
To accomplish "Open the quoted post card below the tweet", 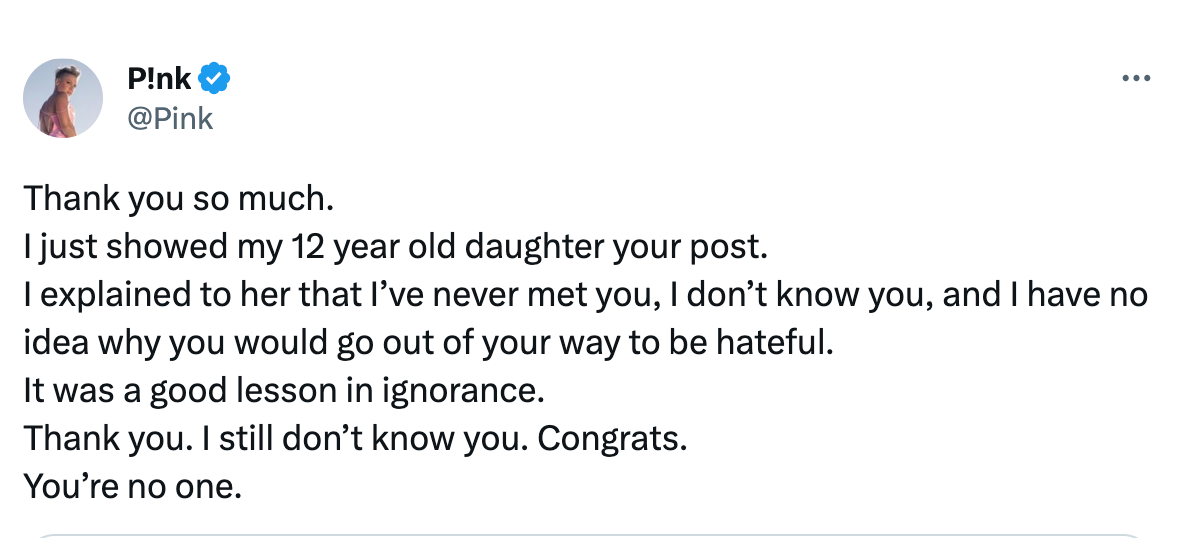I will point(587,535).
